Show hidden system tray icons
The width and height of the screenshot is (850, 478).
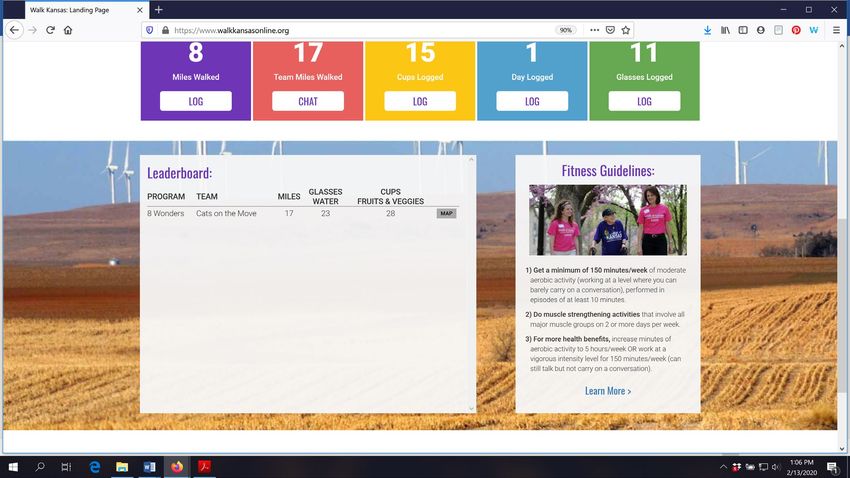click(723, 467)
